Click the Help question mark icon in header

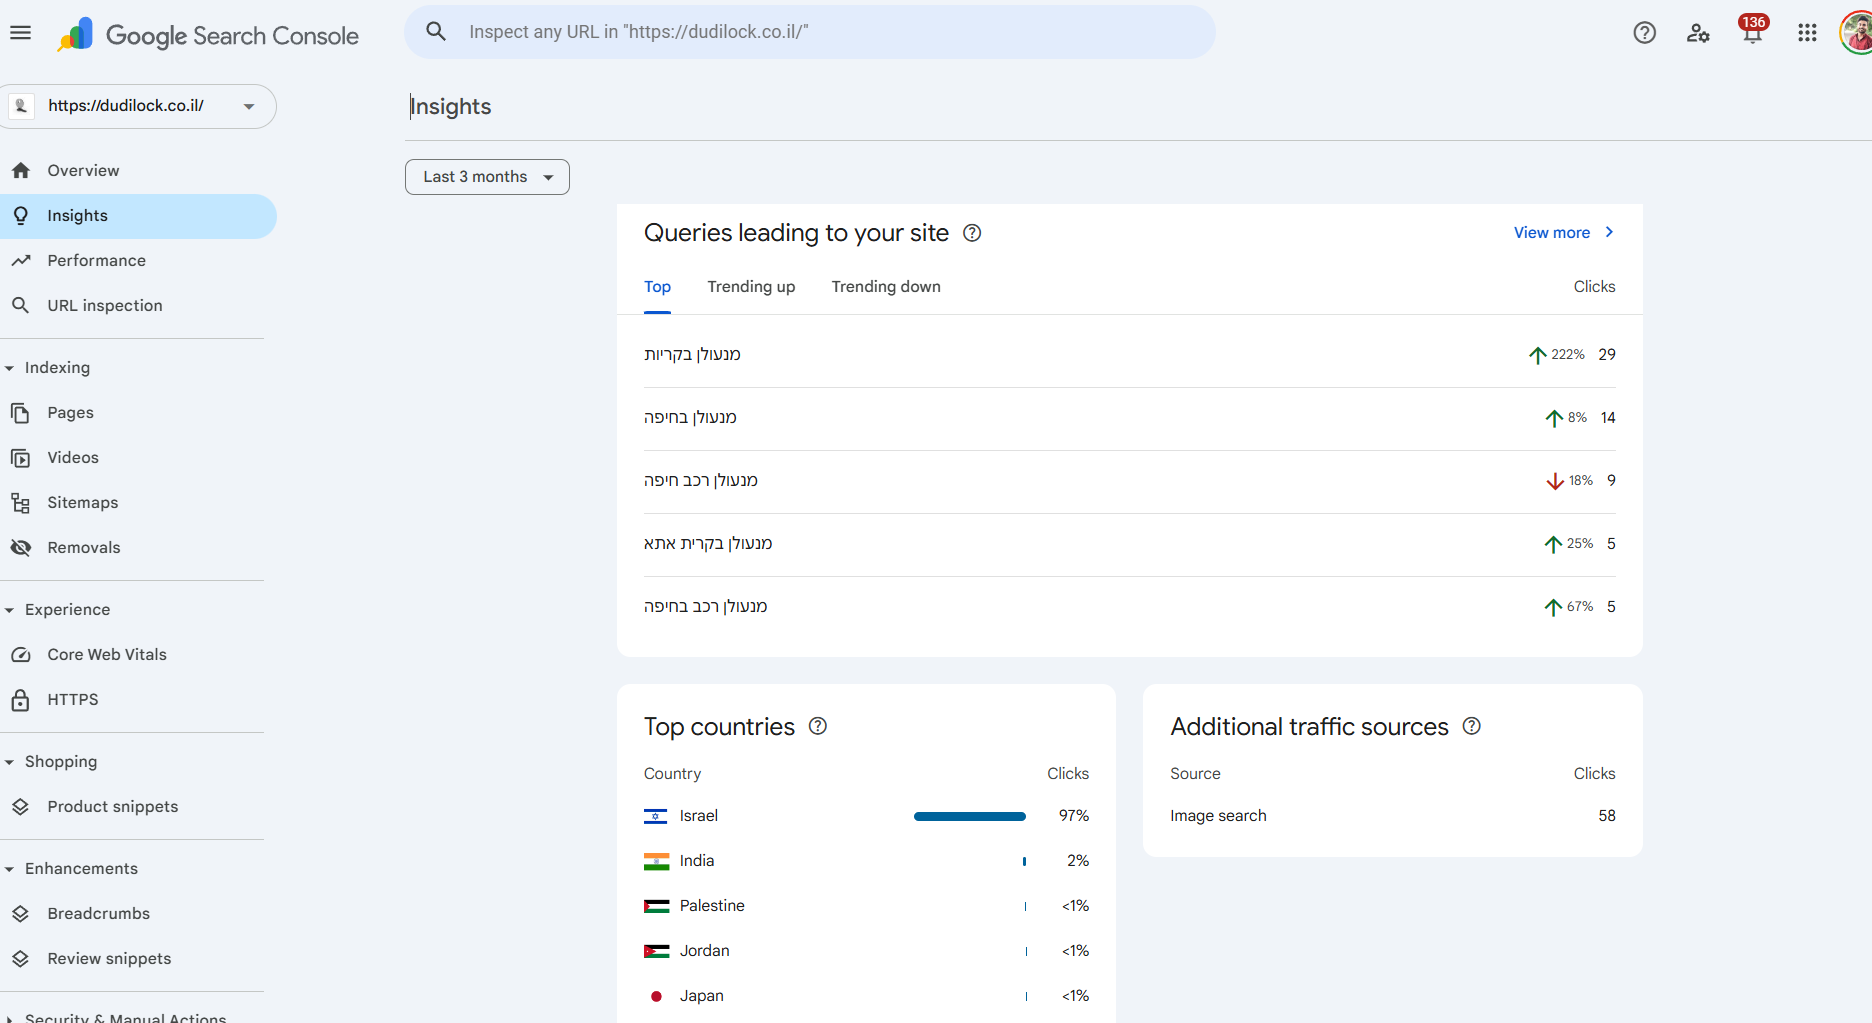click(x=1644, y=33)
